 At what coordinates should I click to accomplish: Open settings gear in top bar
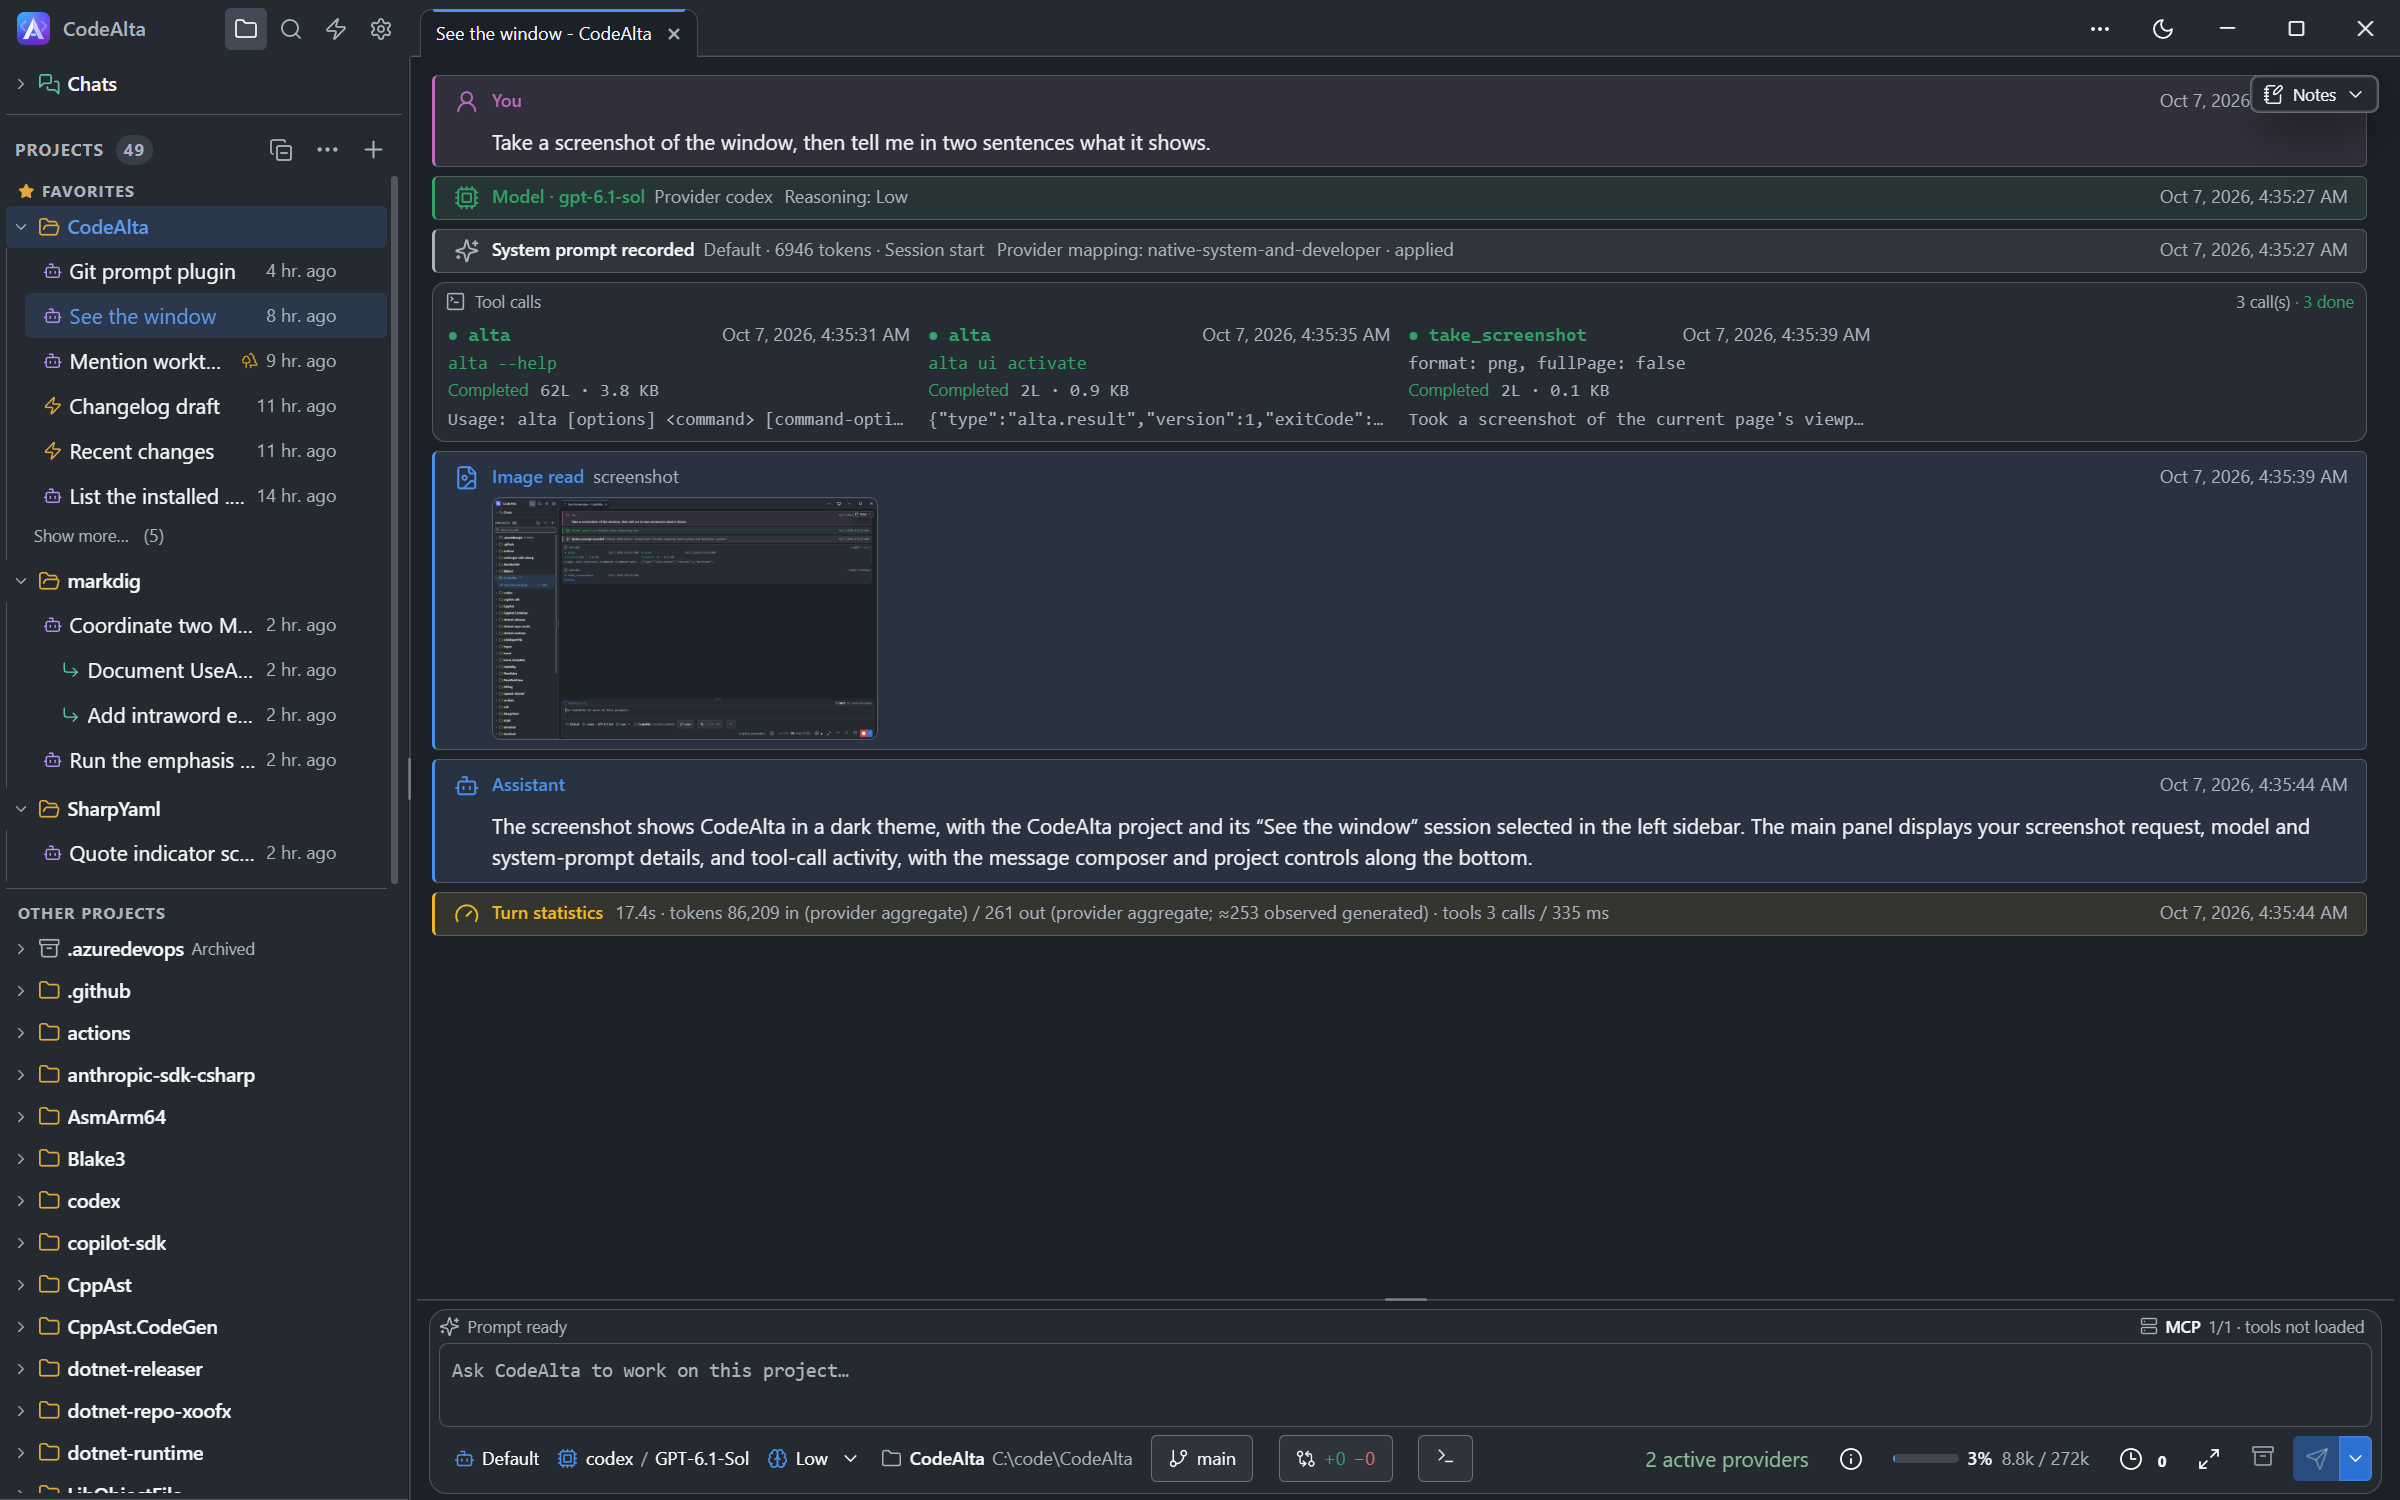(x=380, y=29)
